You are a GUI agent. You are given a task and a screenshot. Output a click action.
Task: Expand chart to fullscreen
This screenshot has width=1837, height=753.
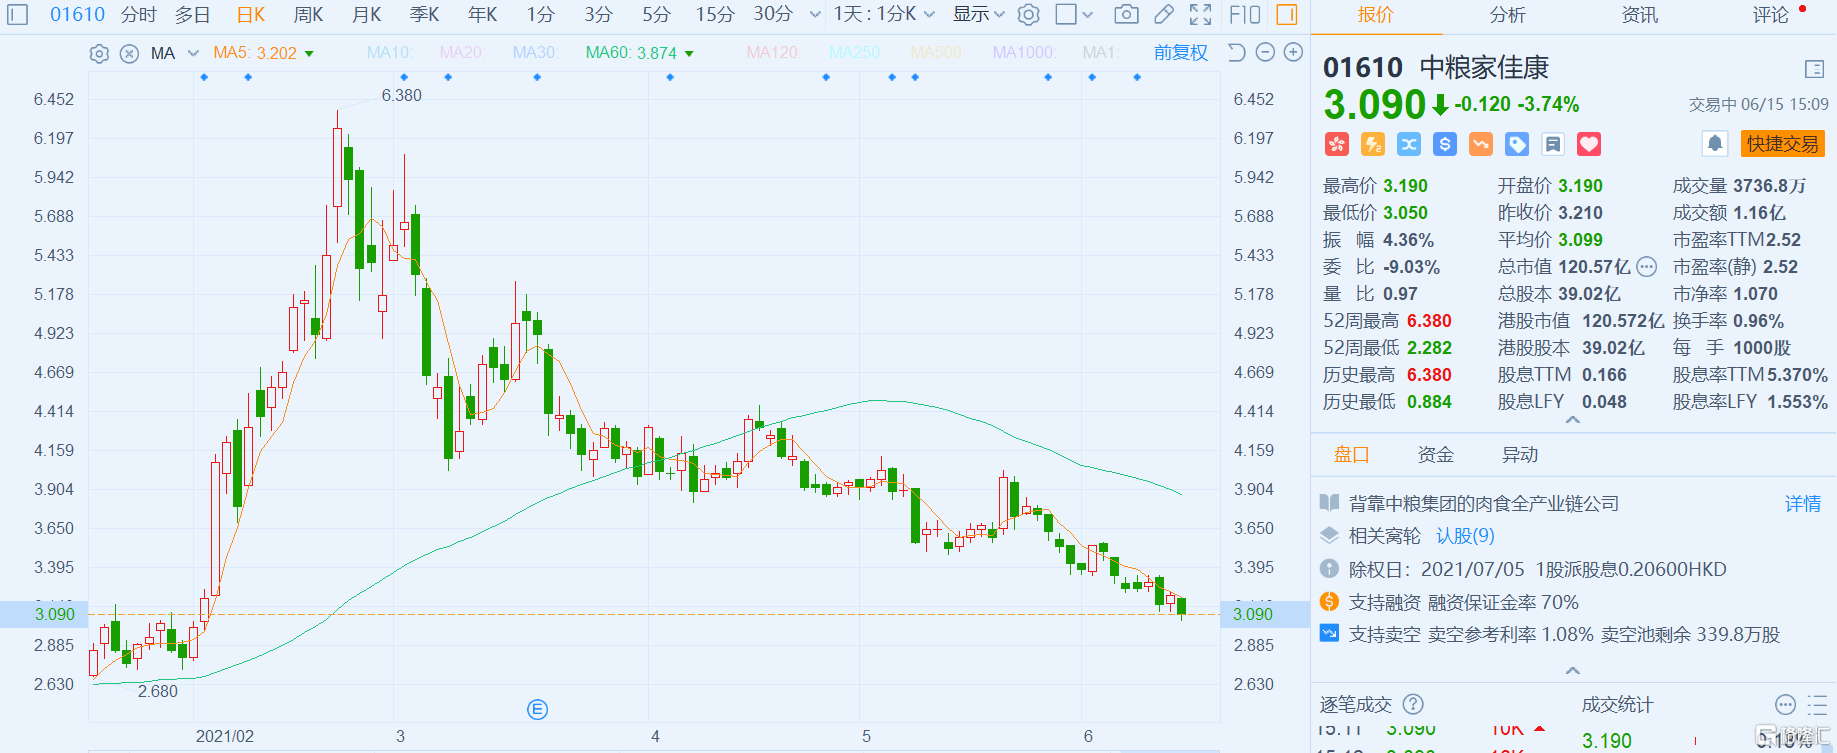pos(1201,14)
